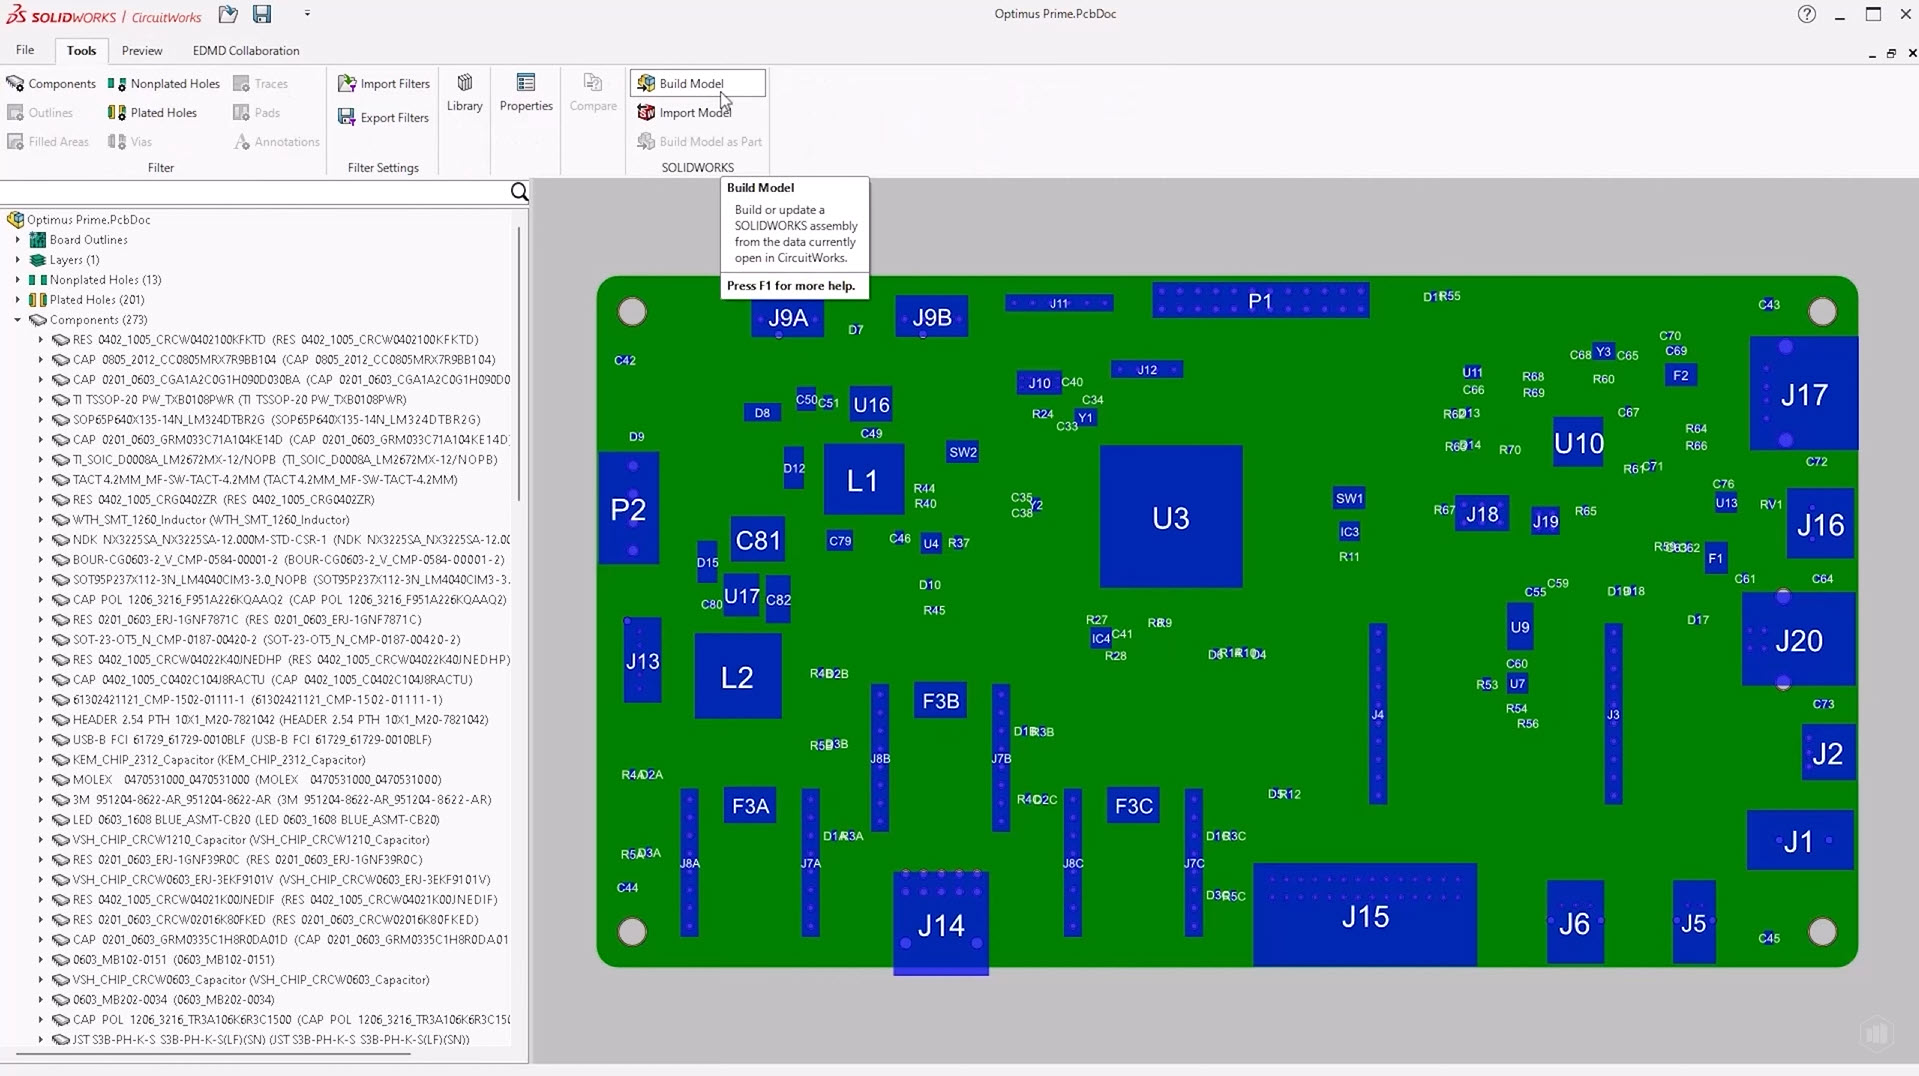Select component U3 on the board
The width and height of the screenshot is (1919, 1076).
point(1170,517)
